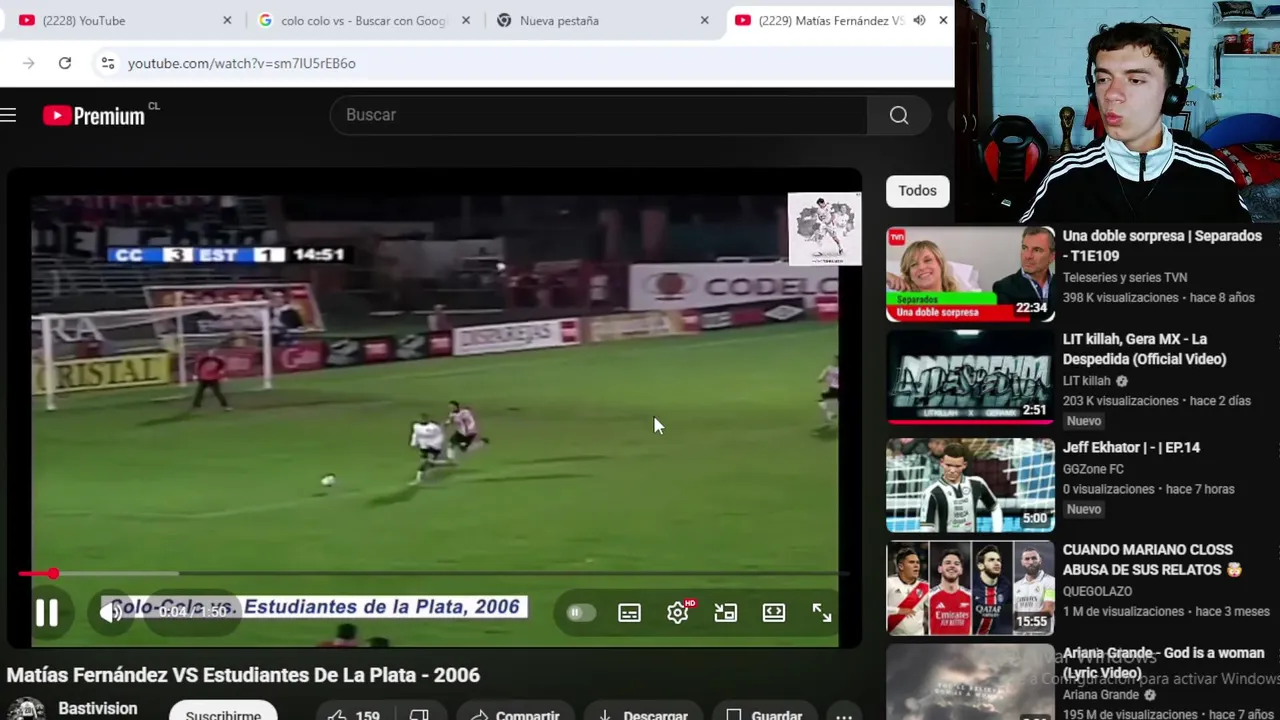The image size is (1280, 720).
Task: Mute tab via the speaker icon
Action: (x=919, y=20)
